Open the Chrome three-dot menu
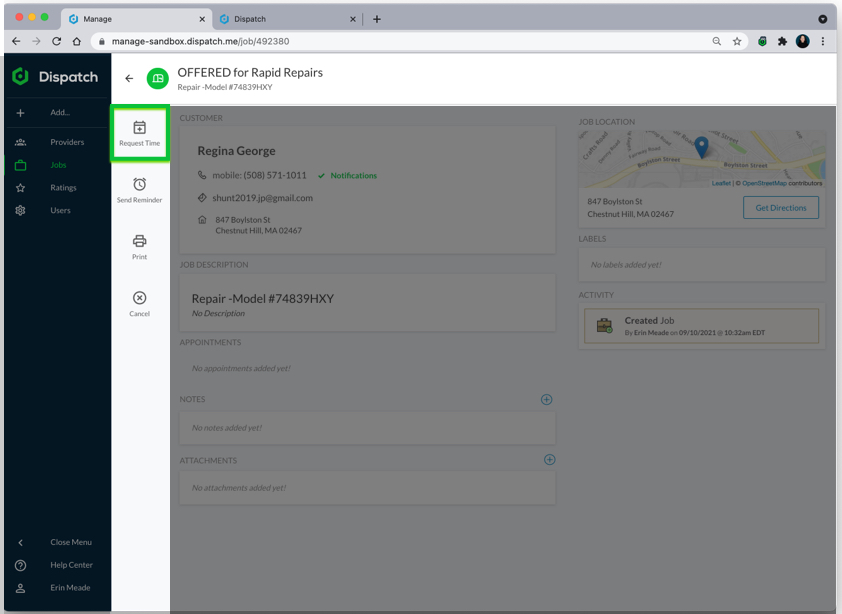The width and height of the screenshot is (842, 614). click(823, 42)
